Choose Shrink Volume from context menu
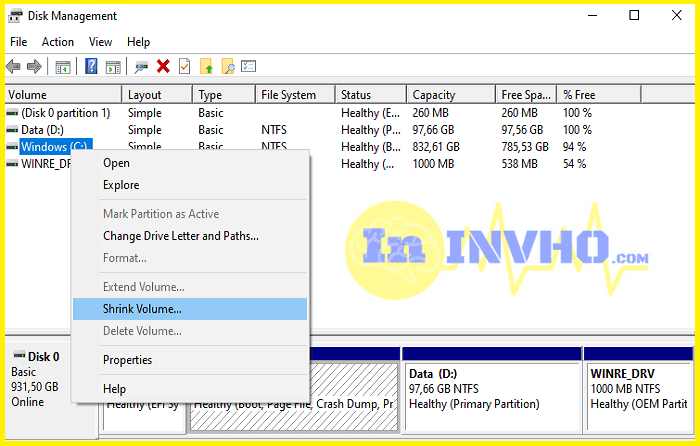This screenshot has height=446, width=700. coord(142,310)
